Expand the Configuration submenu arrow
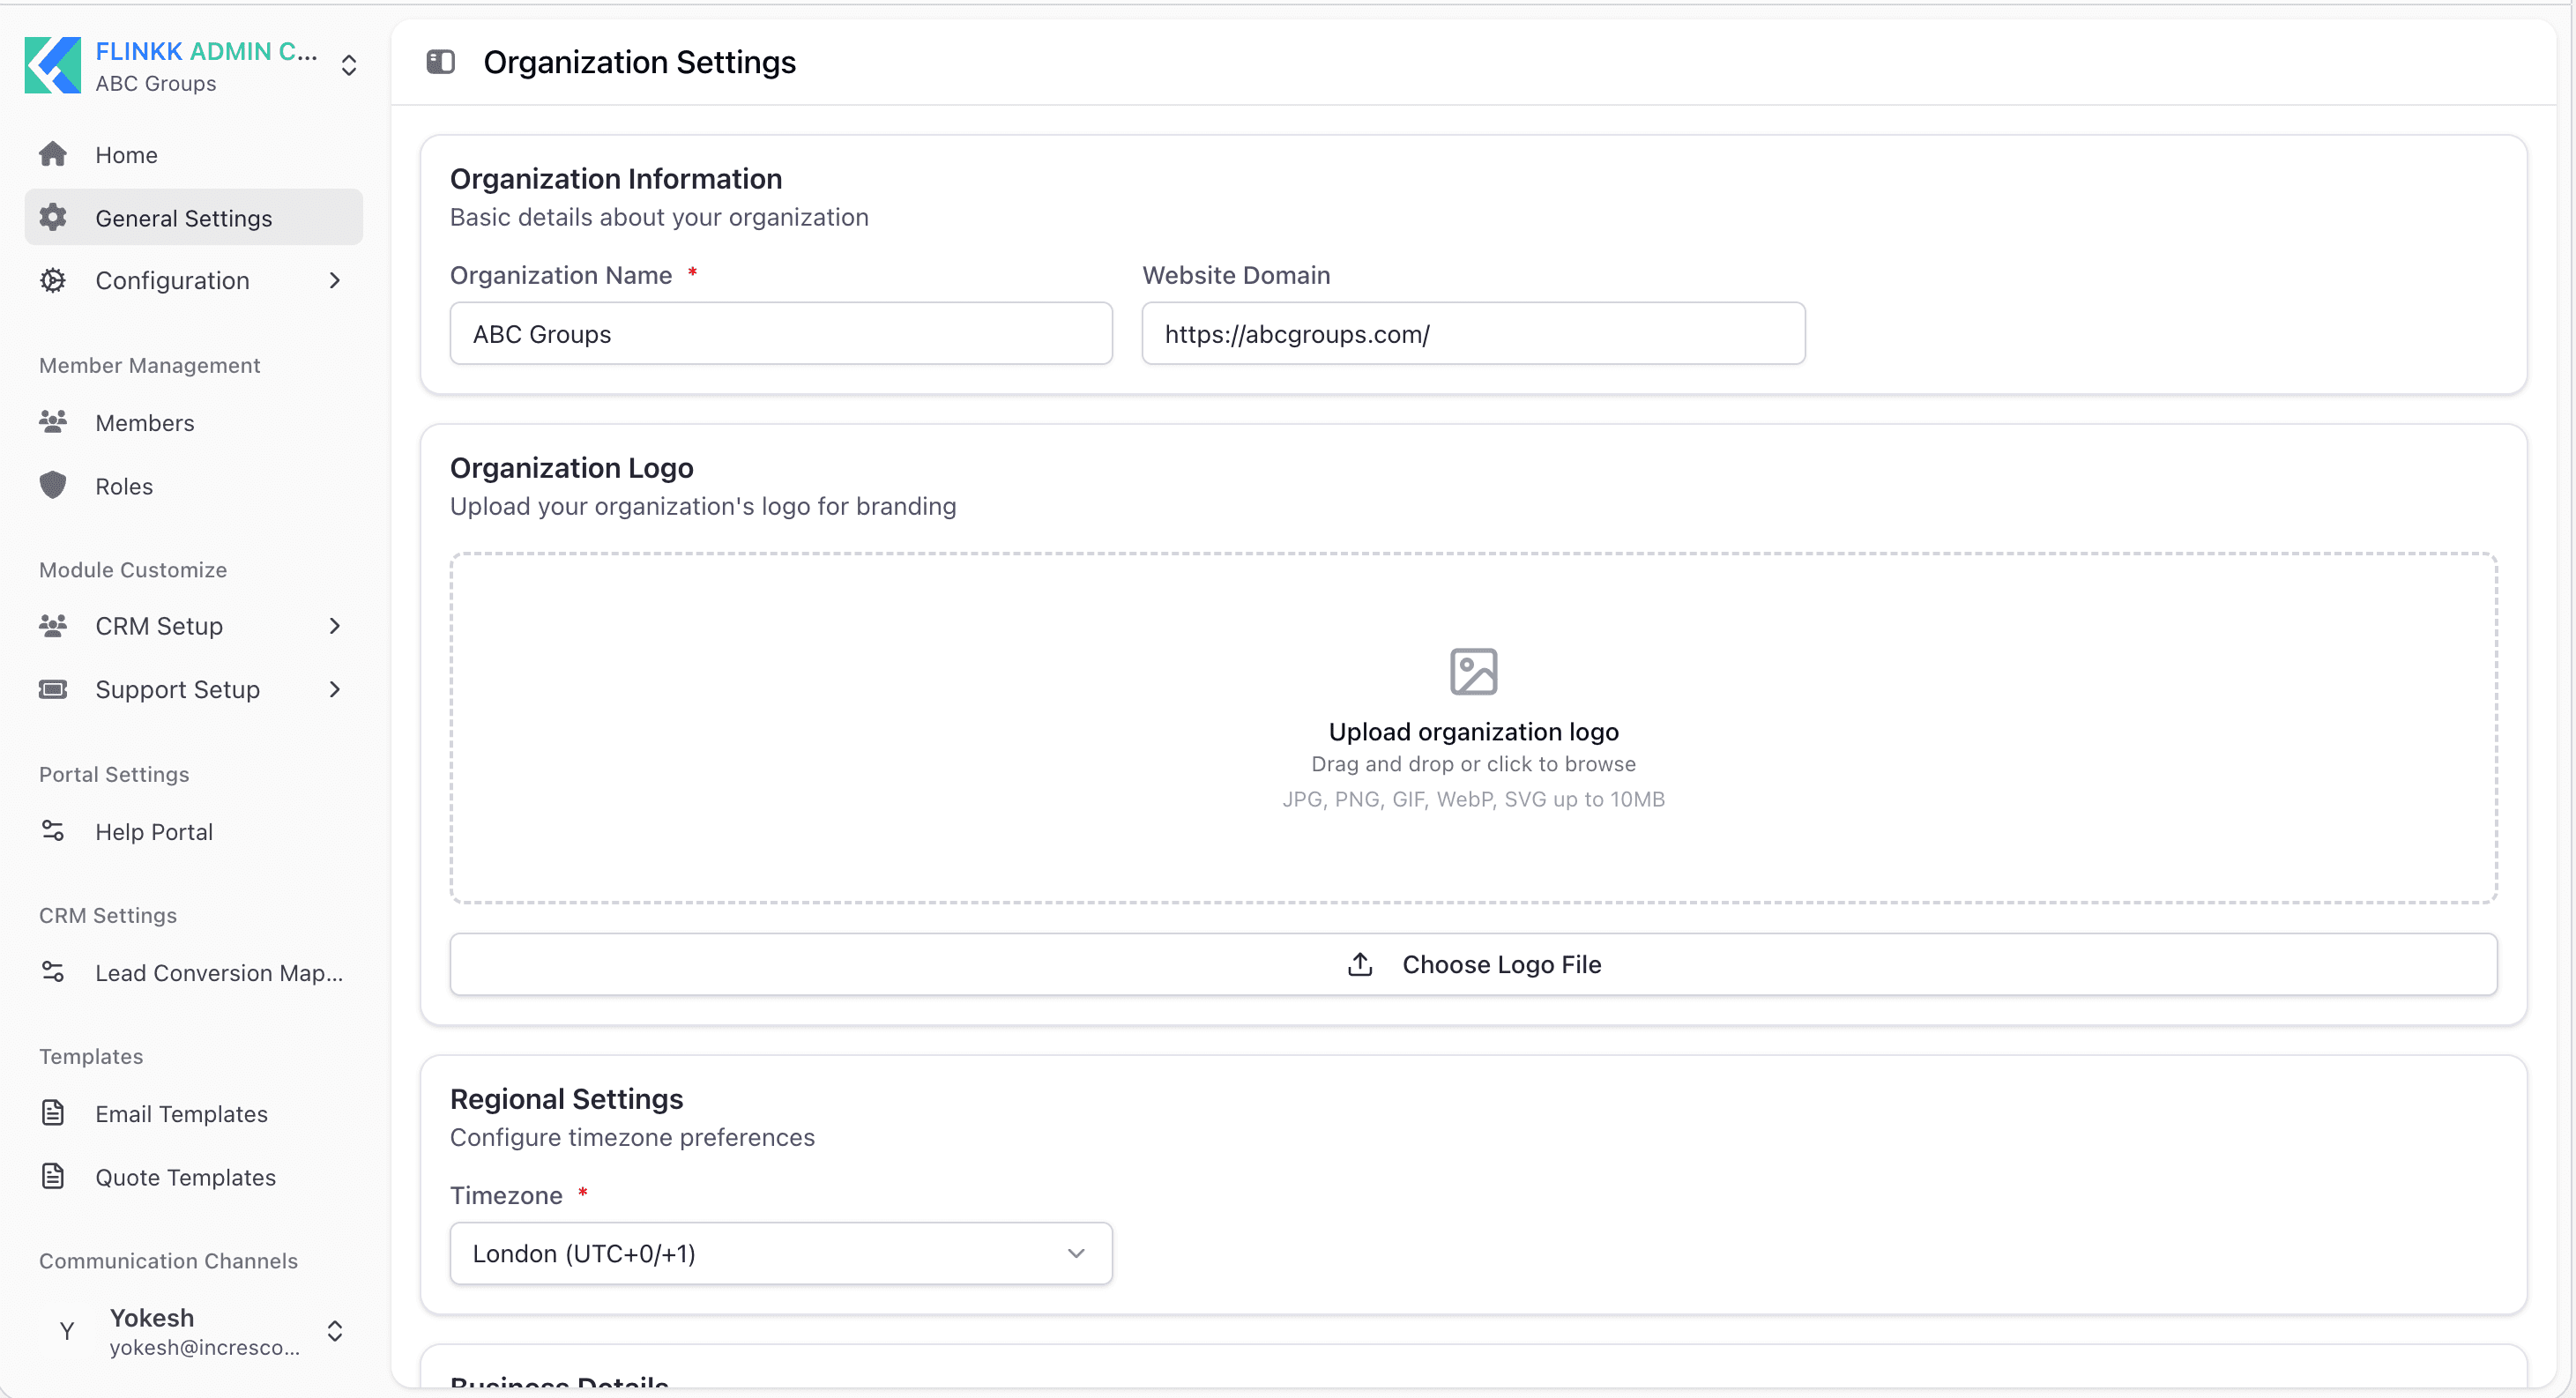 (x=335, y=280)
